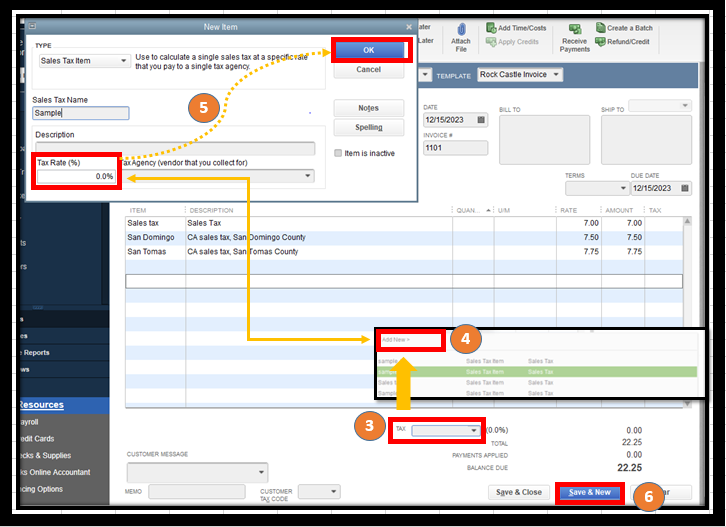Select the San Domingo item cell

pyautogui.click(x=156, y=238)
